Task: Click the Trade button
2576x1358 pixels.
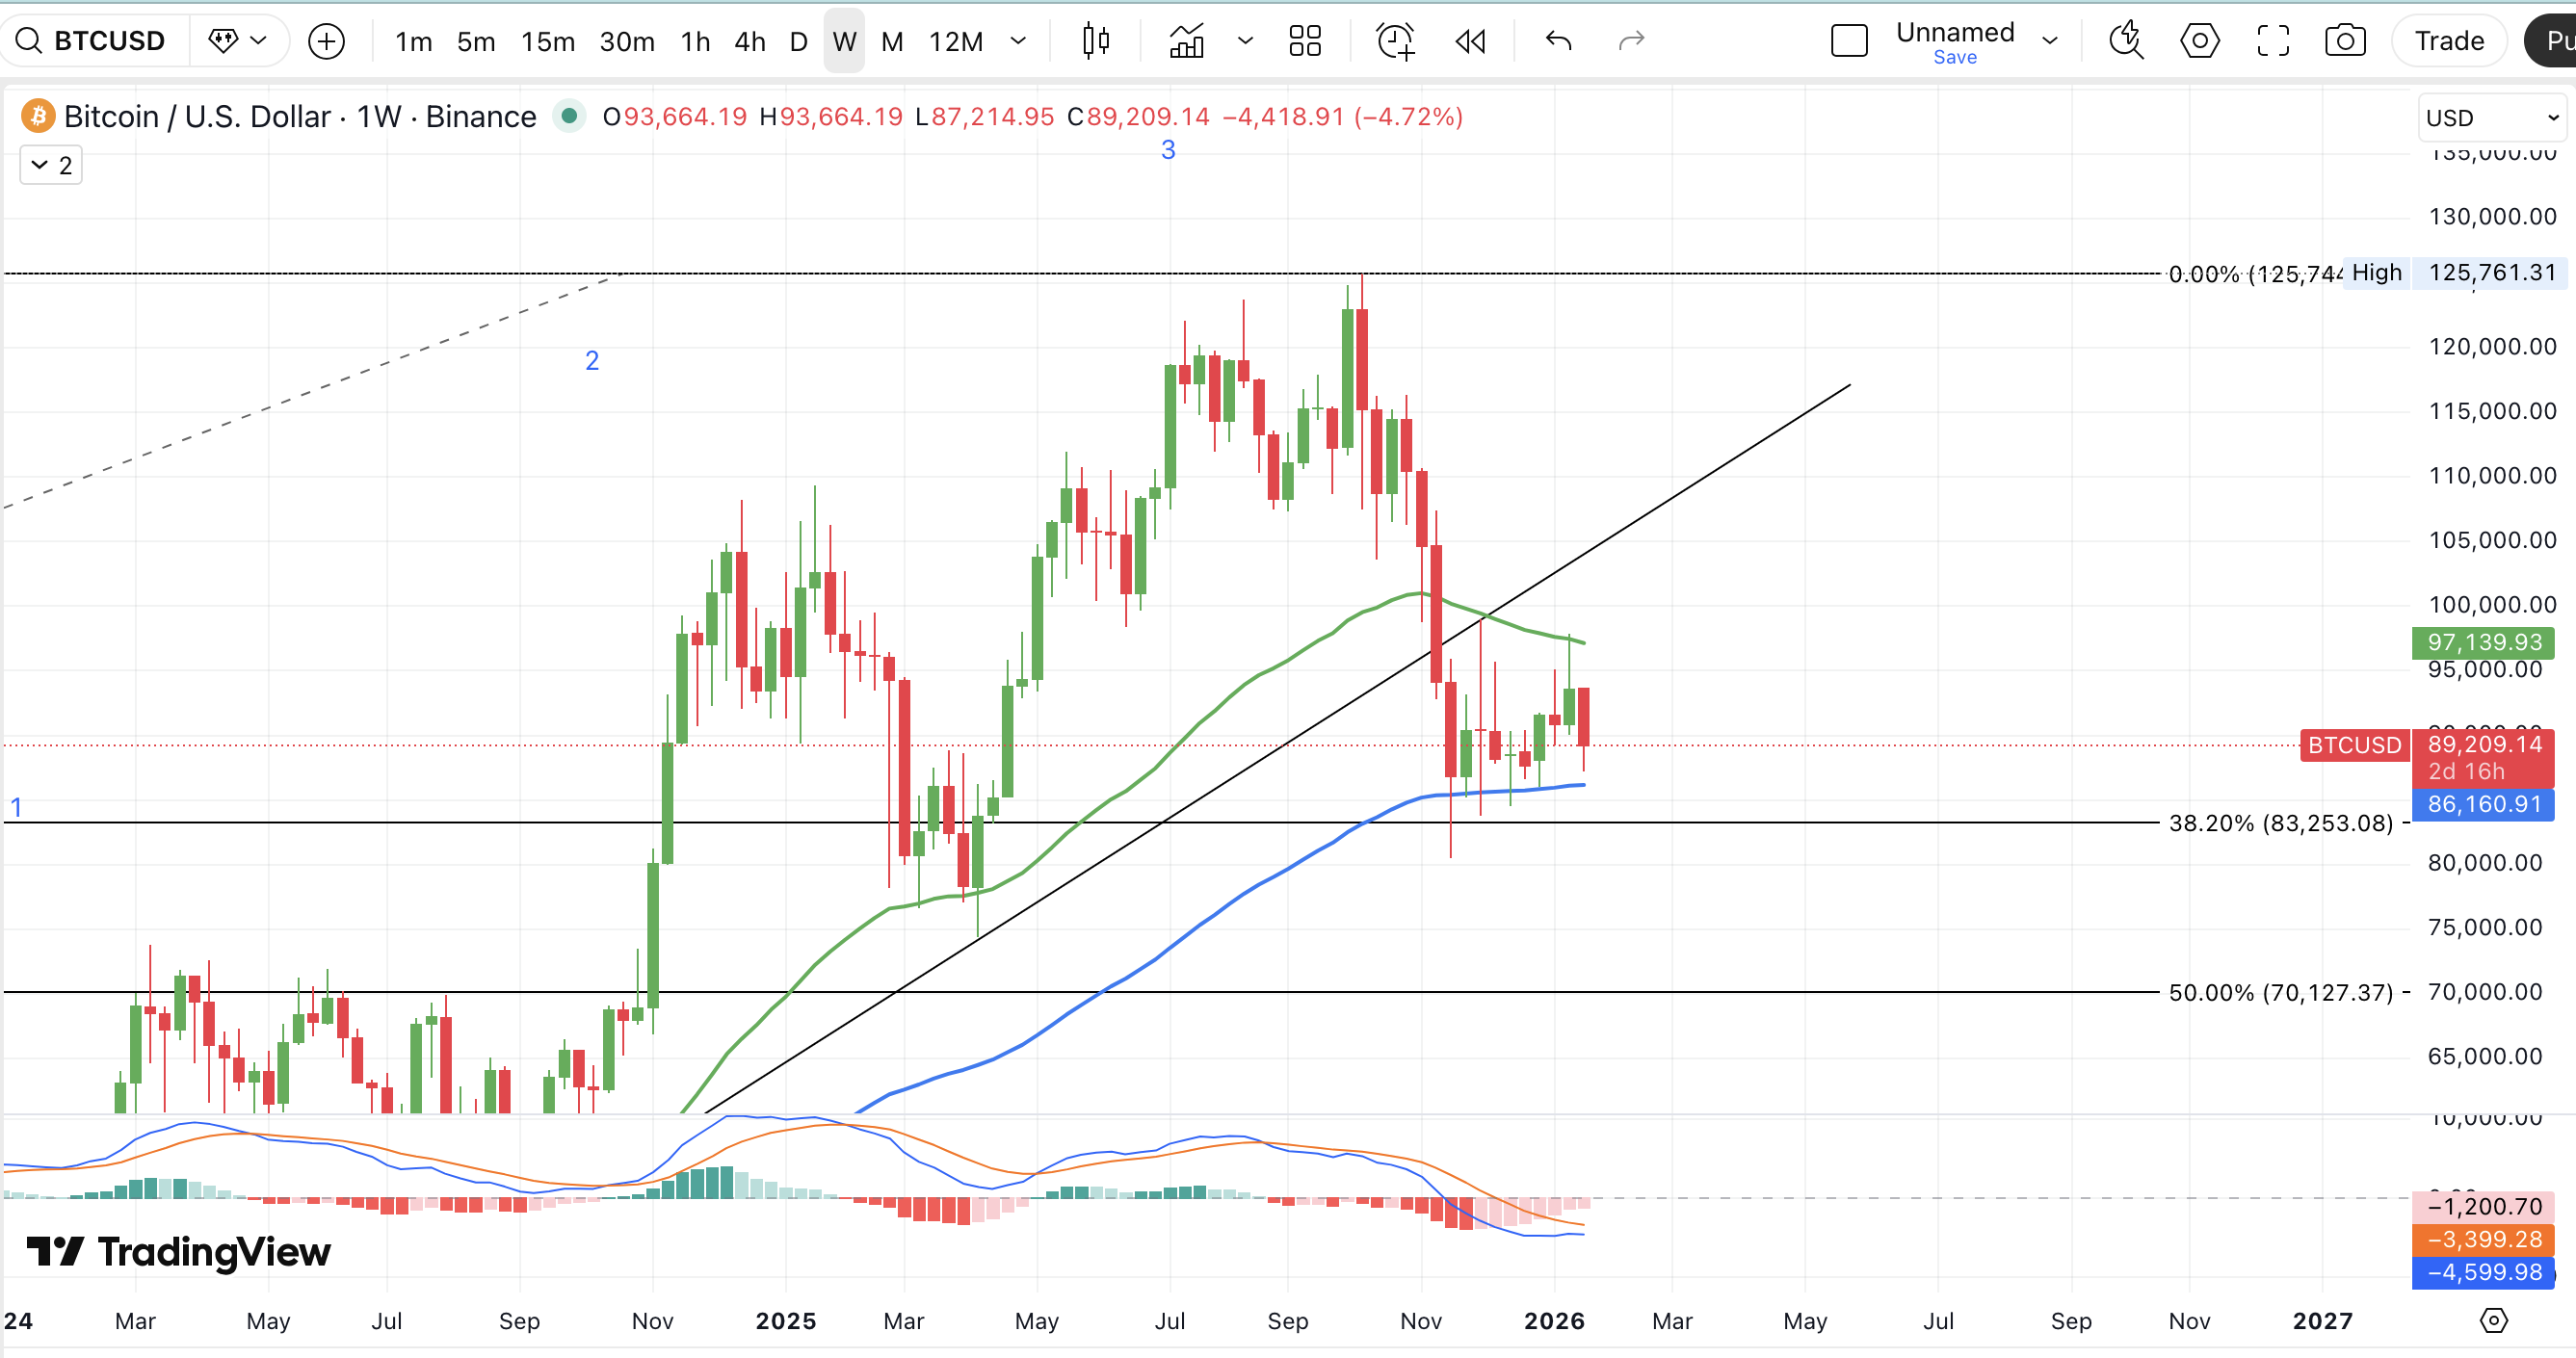Action: (2448, 41)
